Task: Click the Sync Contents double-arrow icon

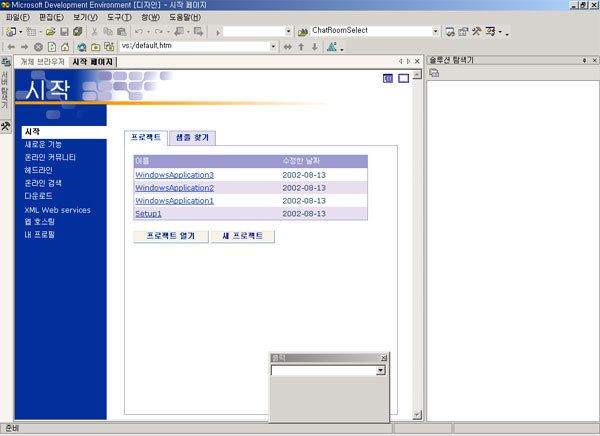Action: point(287,47)
